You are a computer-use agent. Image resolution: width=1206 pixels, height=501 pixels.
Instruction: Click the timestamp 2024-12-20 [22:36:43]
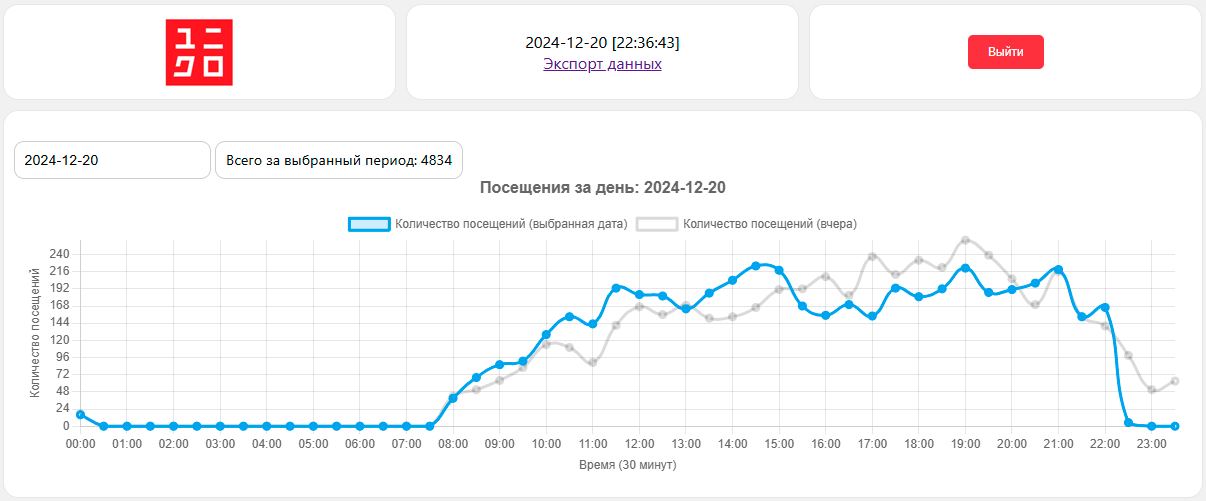click(602, 43)
